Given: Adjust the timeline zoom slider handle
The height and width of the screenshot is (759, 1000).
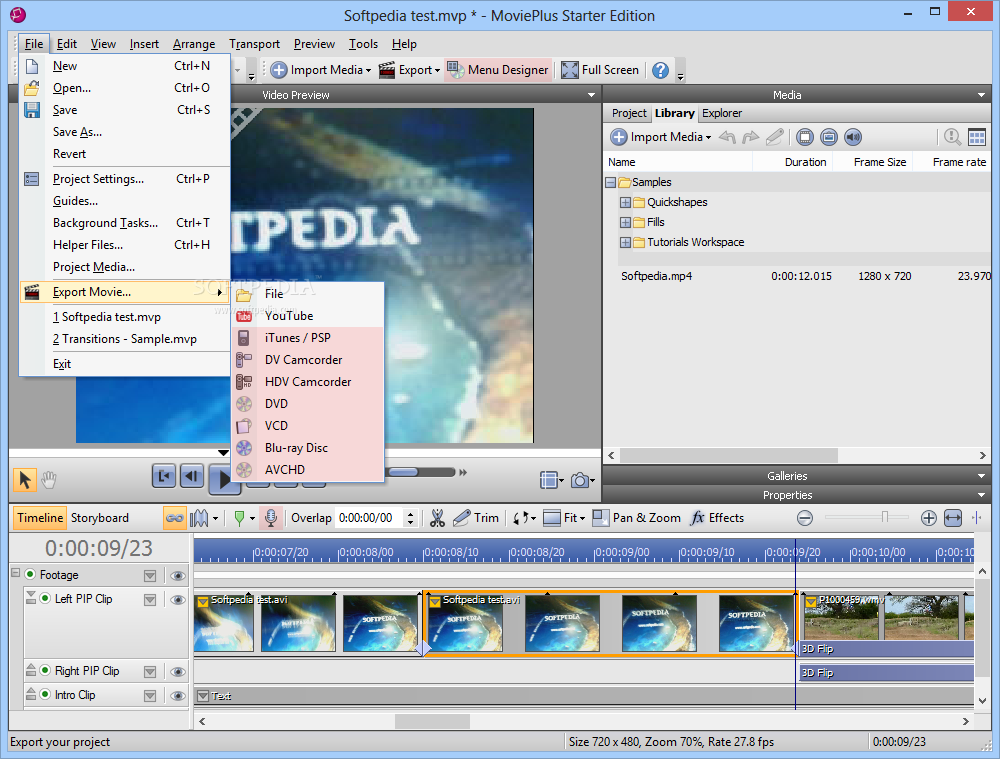Looking at the screenshot, I should click(885, 517).
